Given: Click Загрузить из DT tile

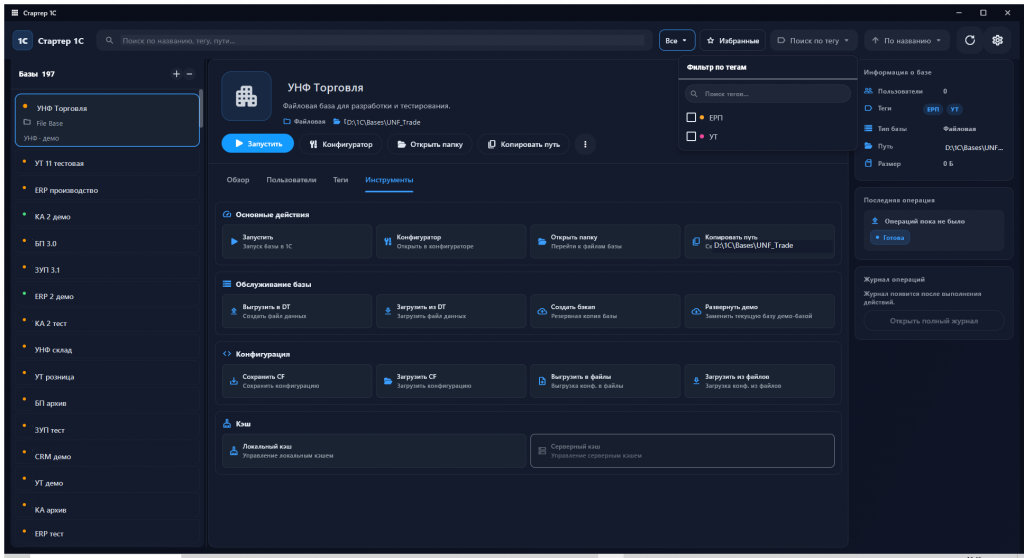Looking at the screenshot, I should point(451,311).
